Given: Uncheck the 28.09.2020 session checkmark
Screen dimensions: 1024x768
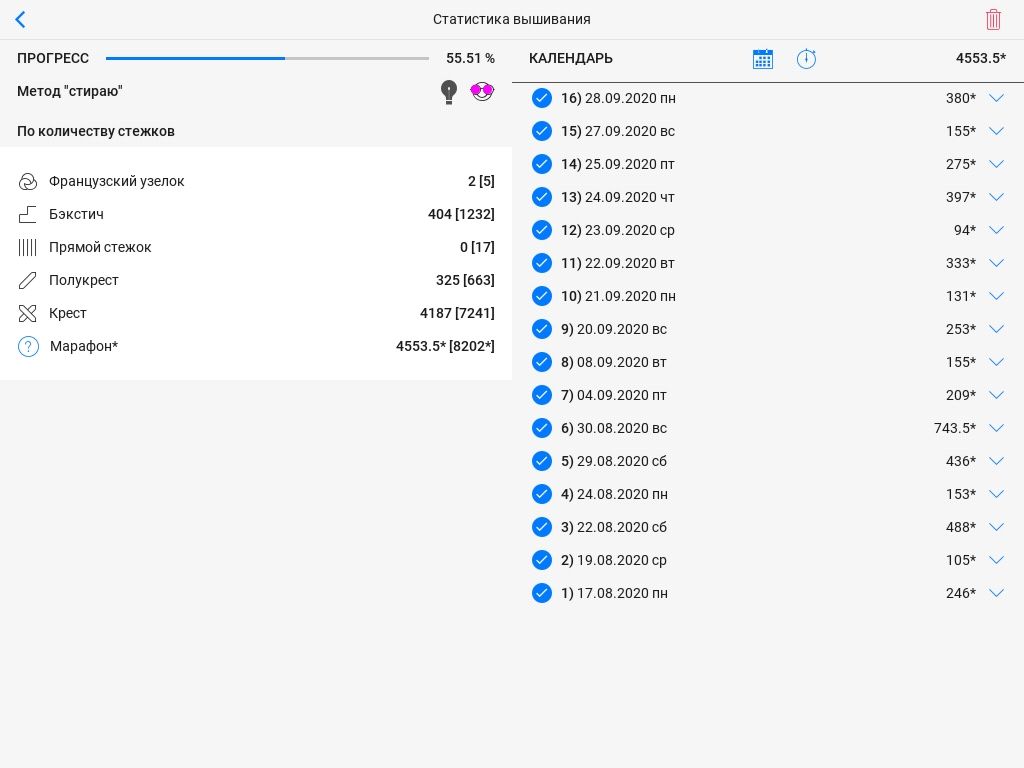Looking at the screenshot, I should 542,98.
